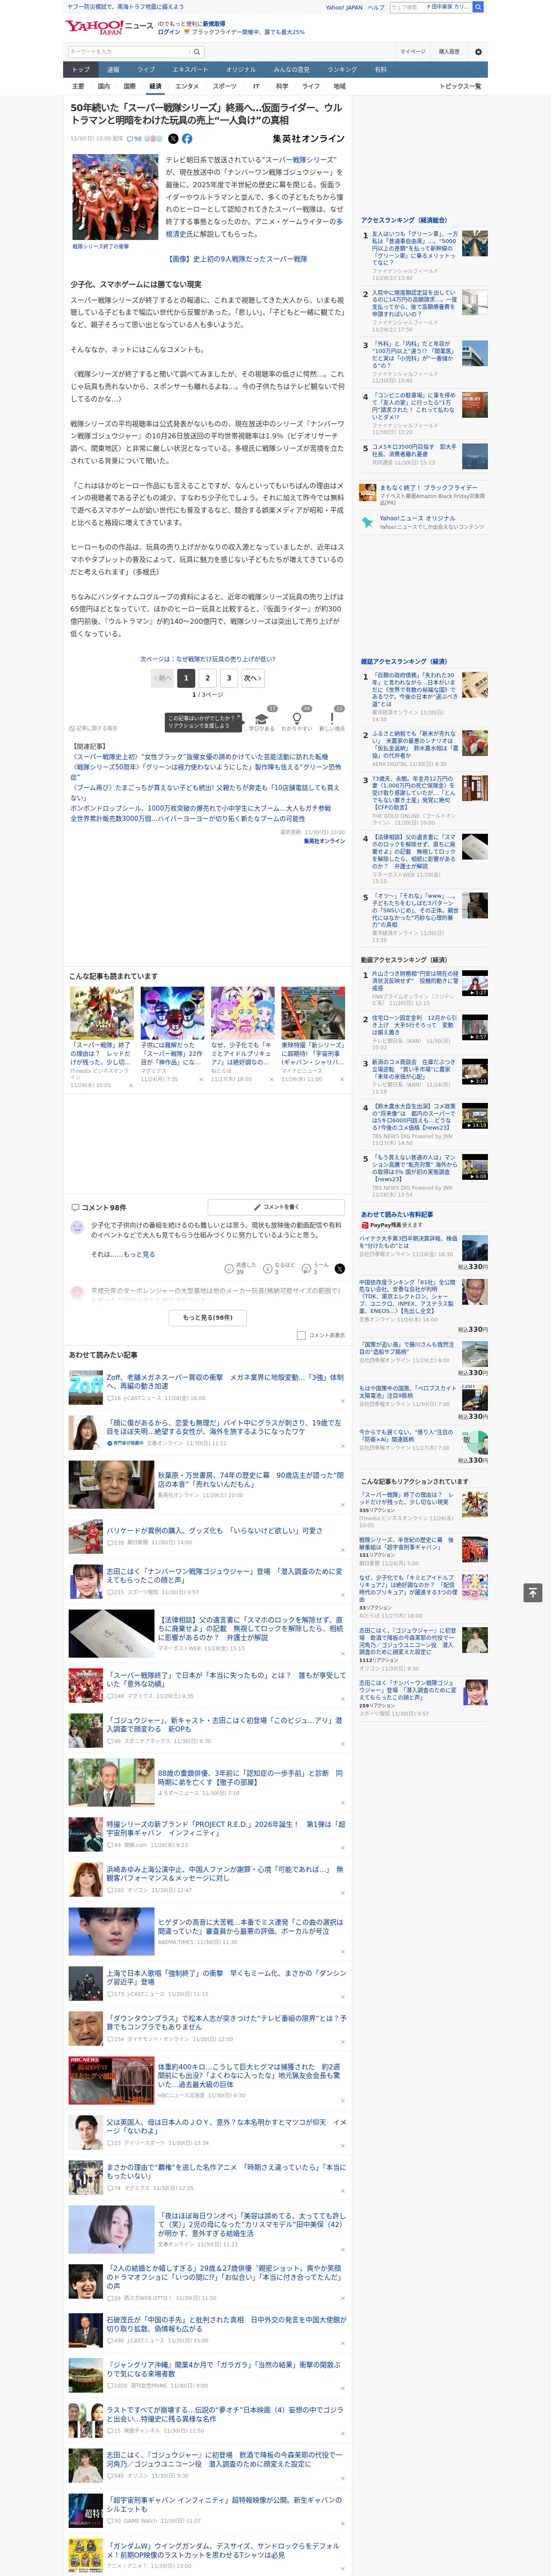Open the 速報 tab

click(x=113, y=69)
